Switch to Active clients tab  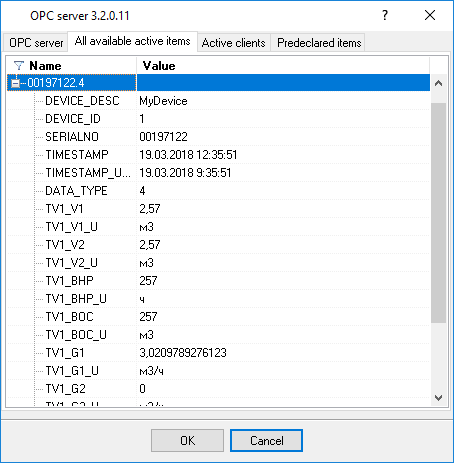click(x=234, y=43)
